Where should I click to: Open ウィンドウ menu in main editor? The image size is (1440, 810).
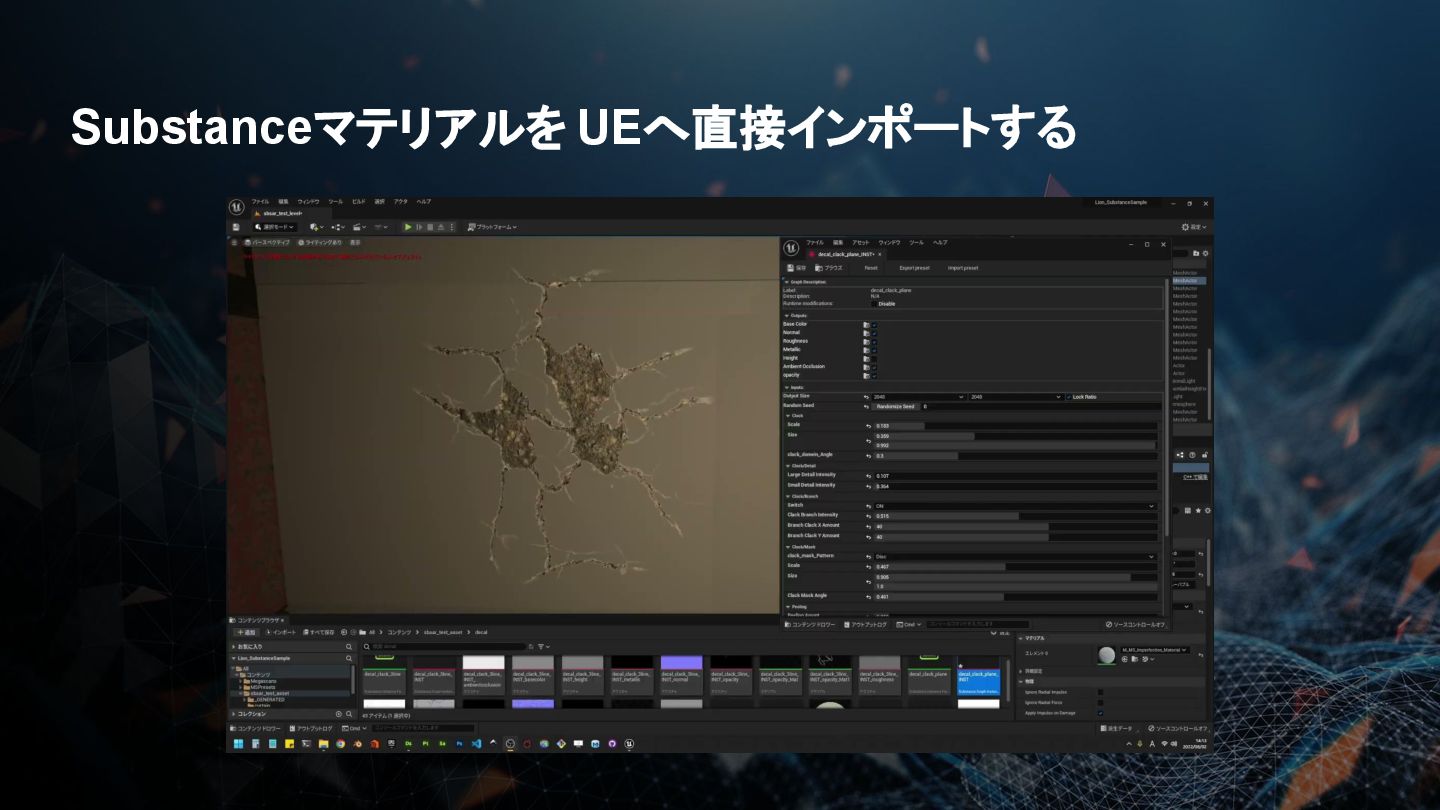308,202
